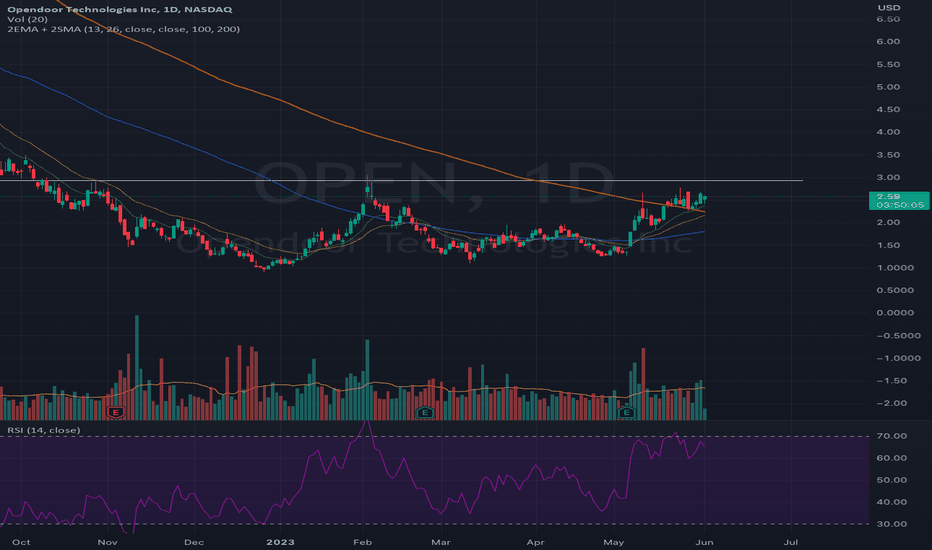Screen dimensions: 932x550
Task: Click the 5.00 price axis label
Action: point(888,87)
